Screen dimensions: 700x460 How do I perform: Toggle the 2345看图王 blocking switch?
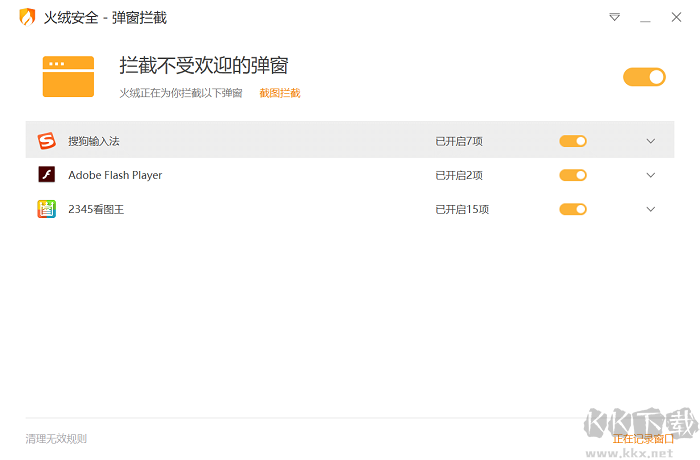[573, 209]
